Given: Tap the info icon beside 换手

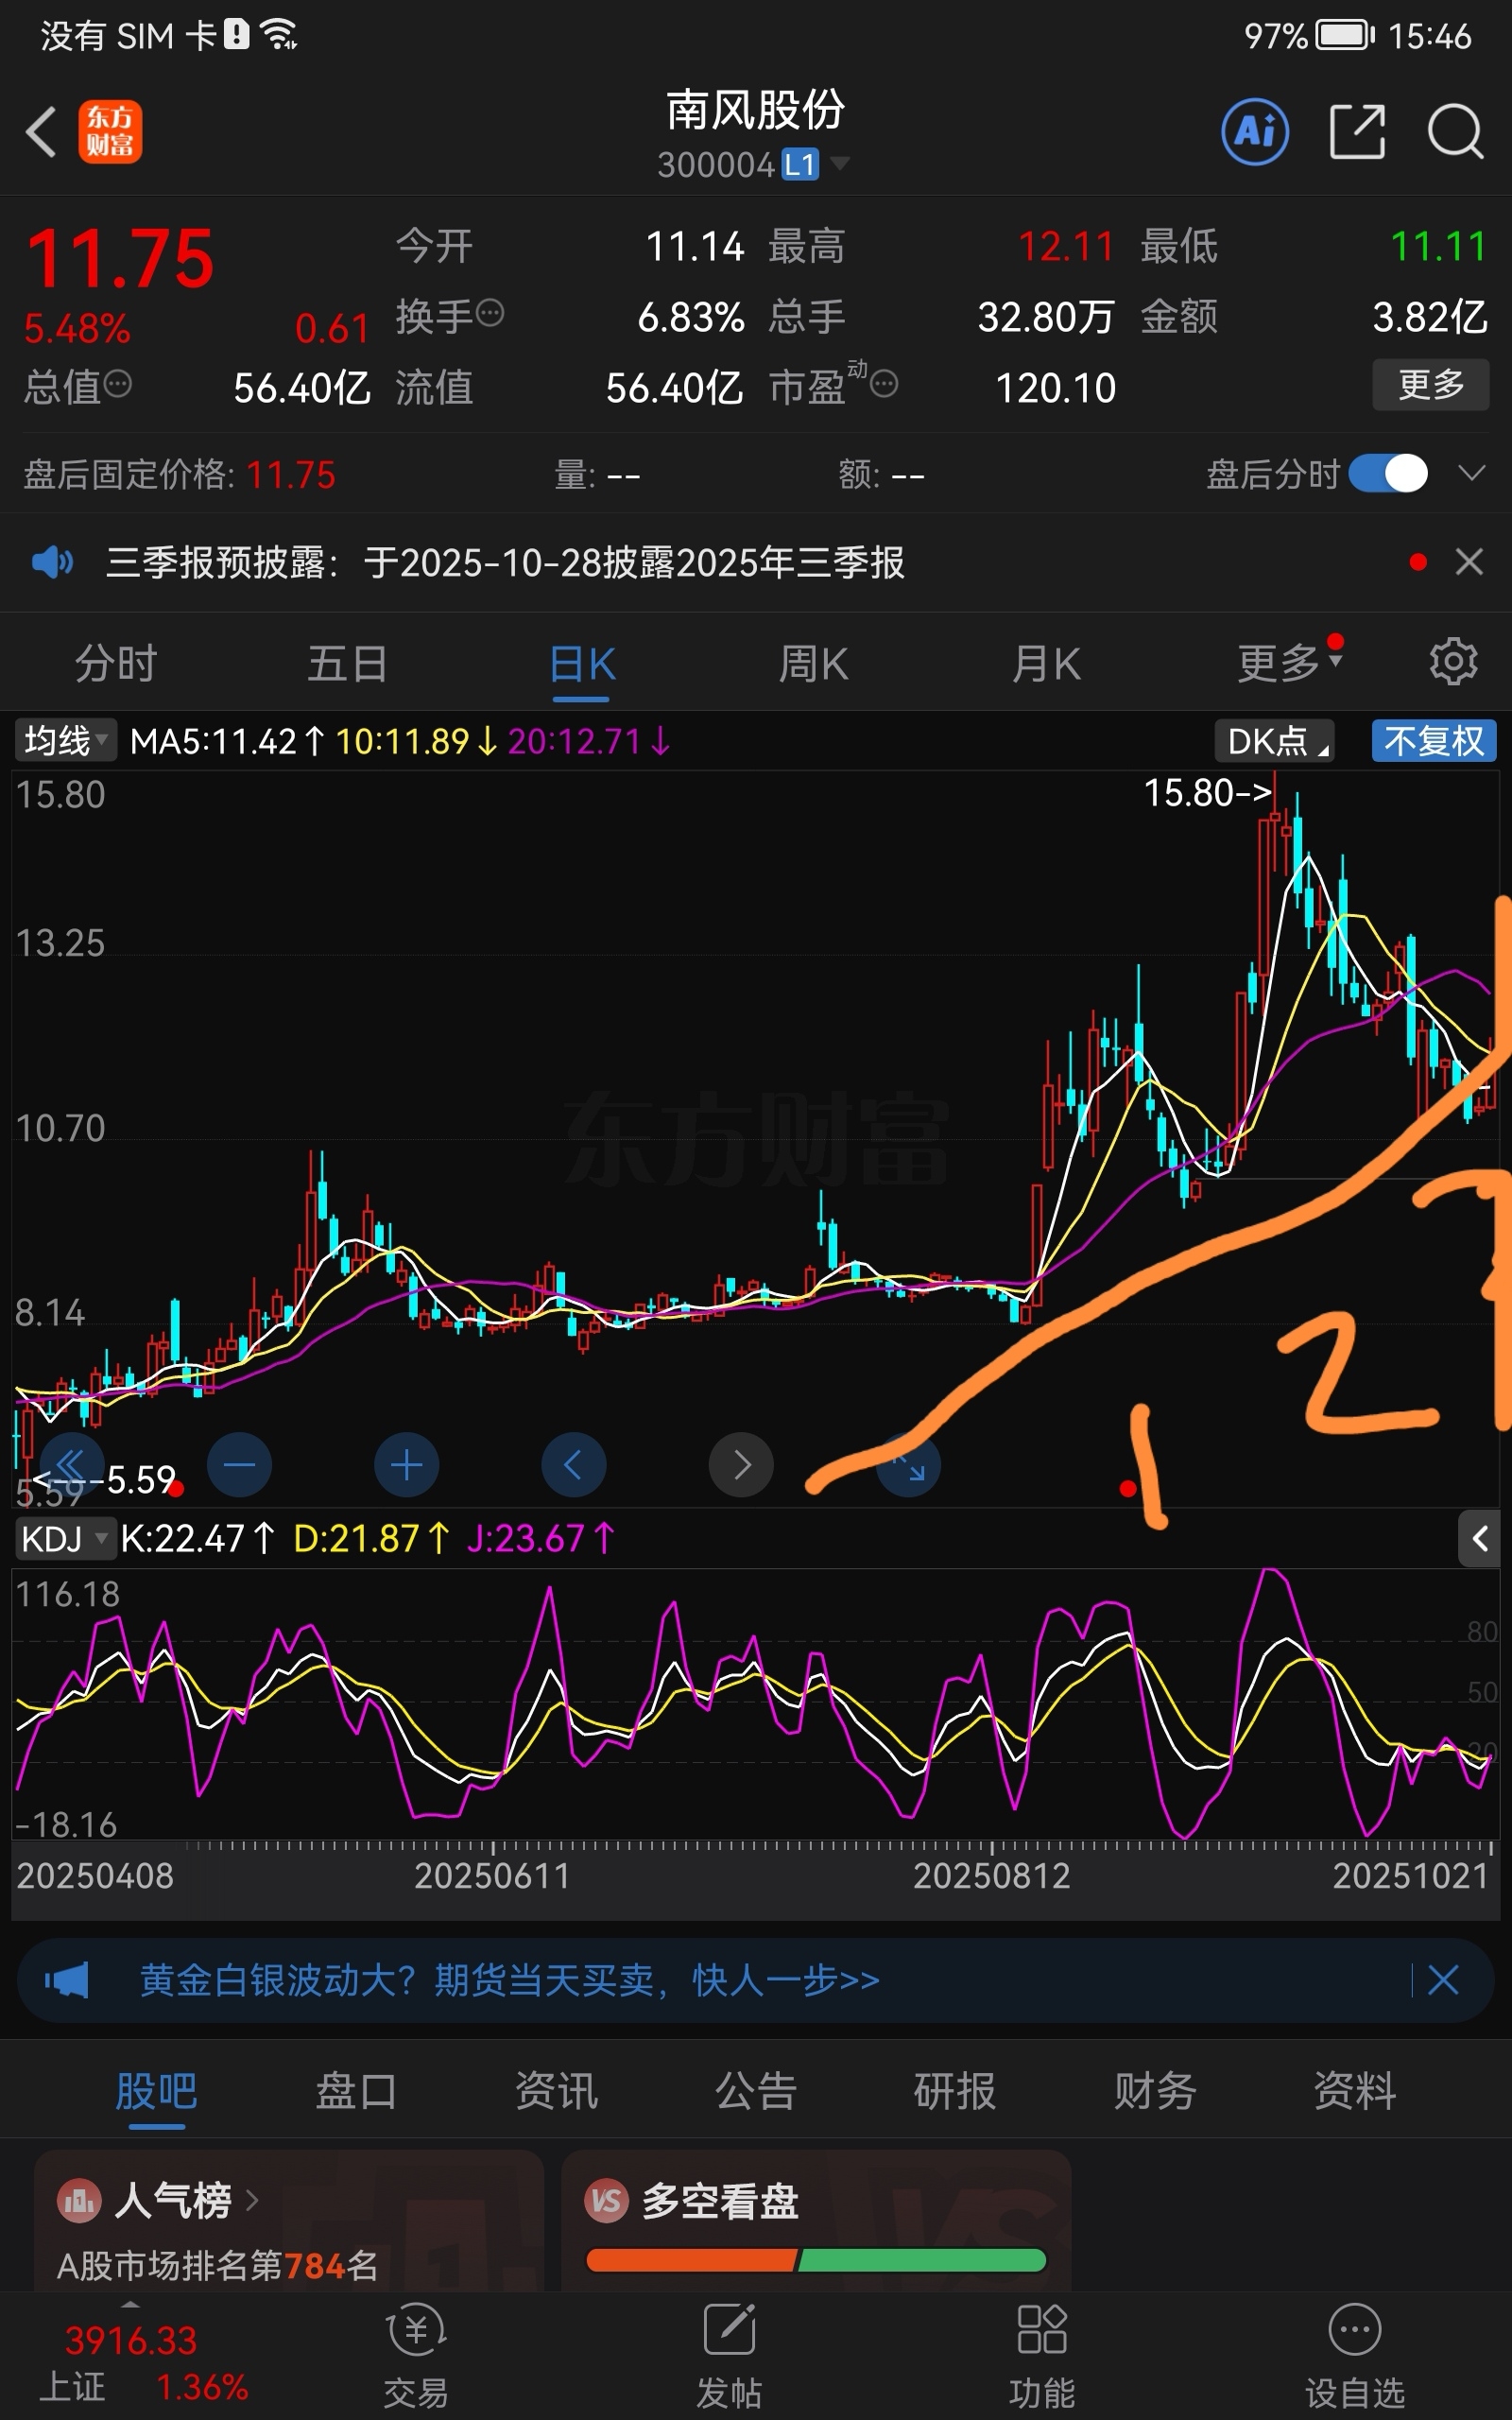Looking at the screenshot, I should tap(490, 314).
